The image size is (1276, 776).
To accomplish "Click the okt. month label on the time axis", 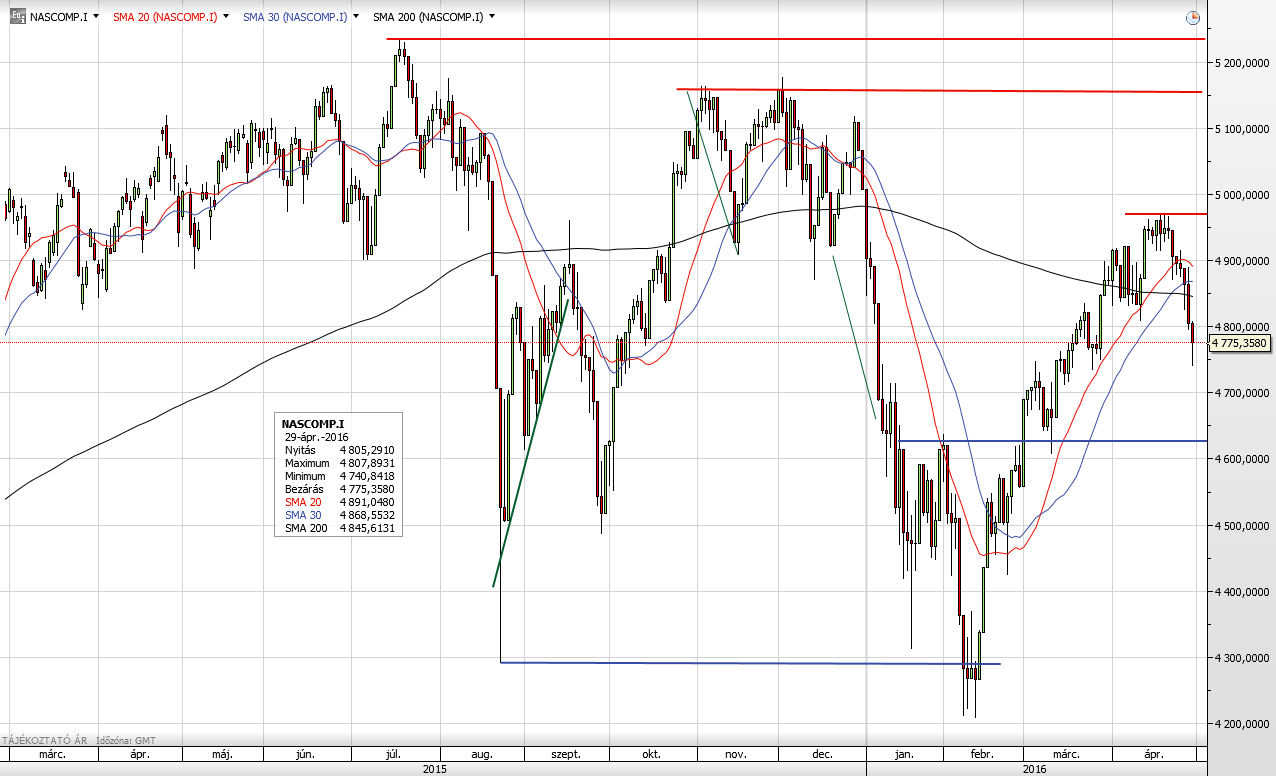I will (x=653, y=754).
